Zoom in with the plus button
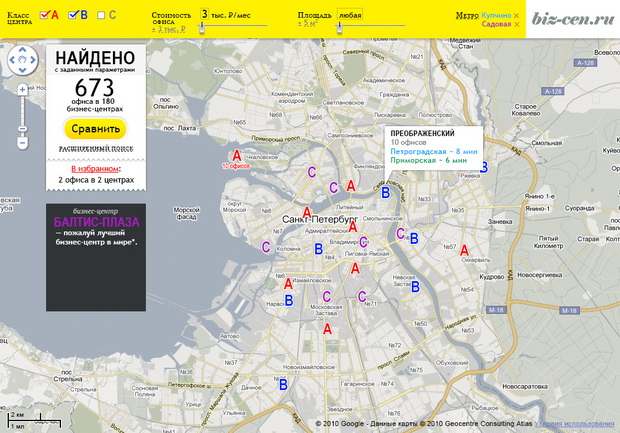Viewport: 620px width, 433px height. point(23,90)
